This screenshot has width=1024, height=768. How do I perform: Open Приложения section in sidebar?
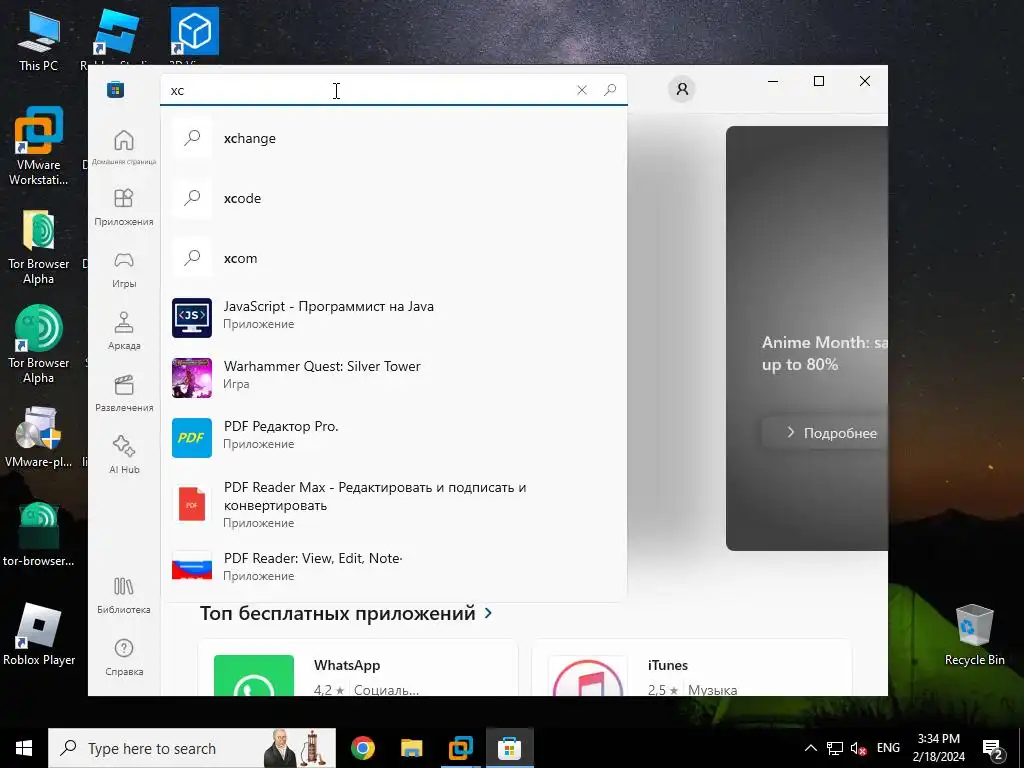tap(124, 207)
